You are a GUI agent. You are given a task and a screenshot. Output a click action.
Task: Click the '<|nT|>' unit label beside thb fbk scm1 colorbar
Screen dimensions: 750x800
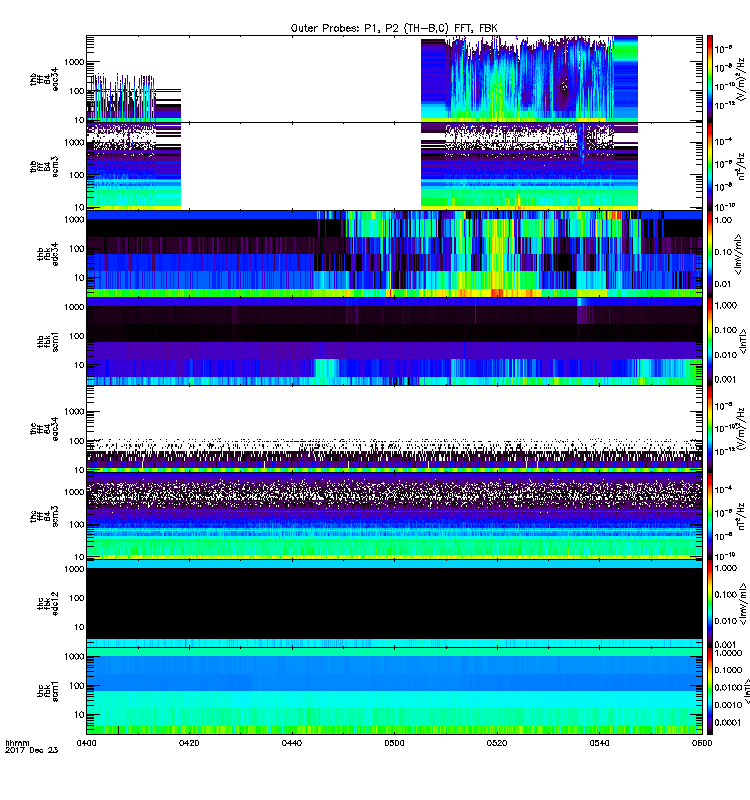click(x=742, y=341)
